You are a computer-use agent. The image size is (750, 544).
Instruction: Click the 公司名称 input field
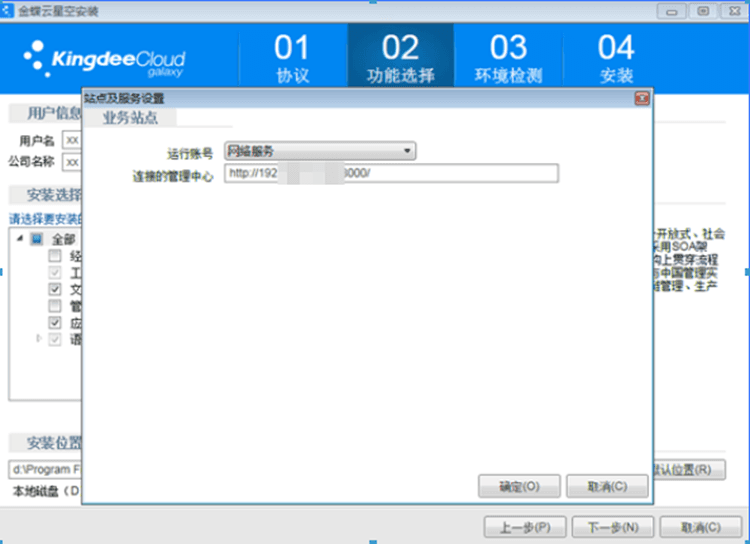[x=72, y=162]
